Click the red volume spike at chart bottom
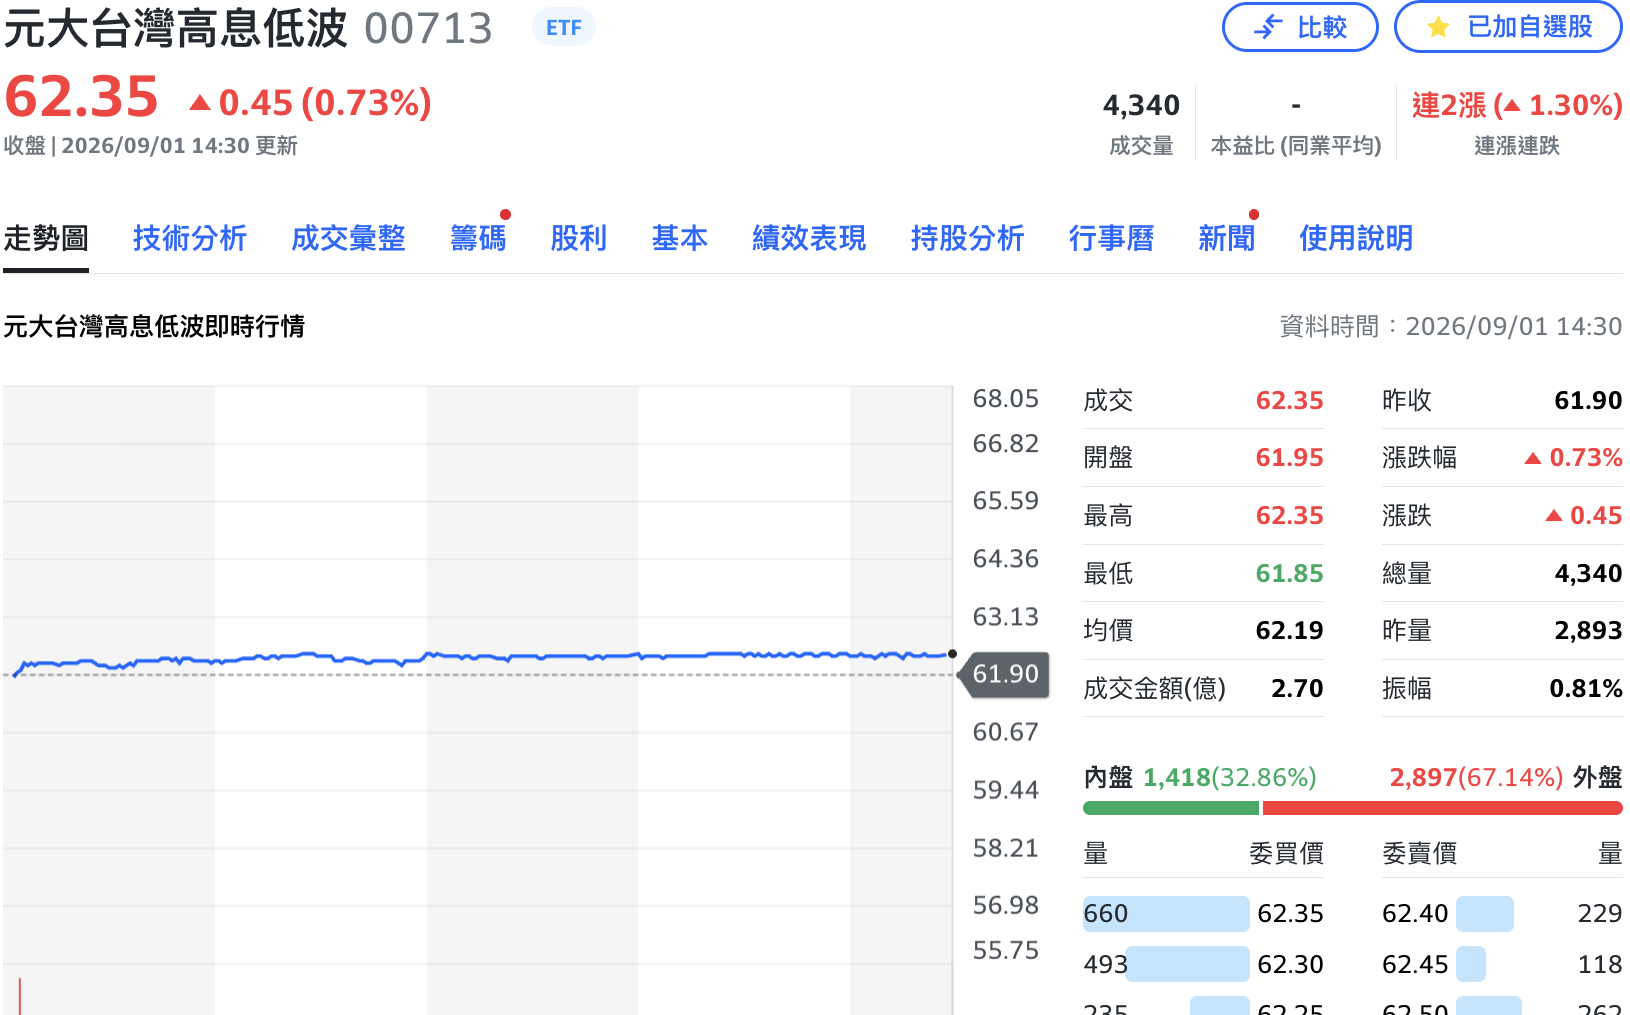 tap(19, 996)
